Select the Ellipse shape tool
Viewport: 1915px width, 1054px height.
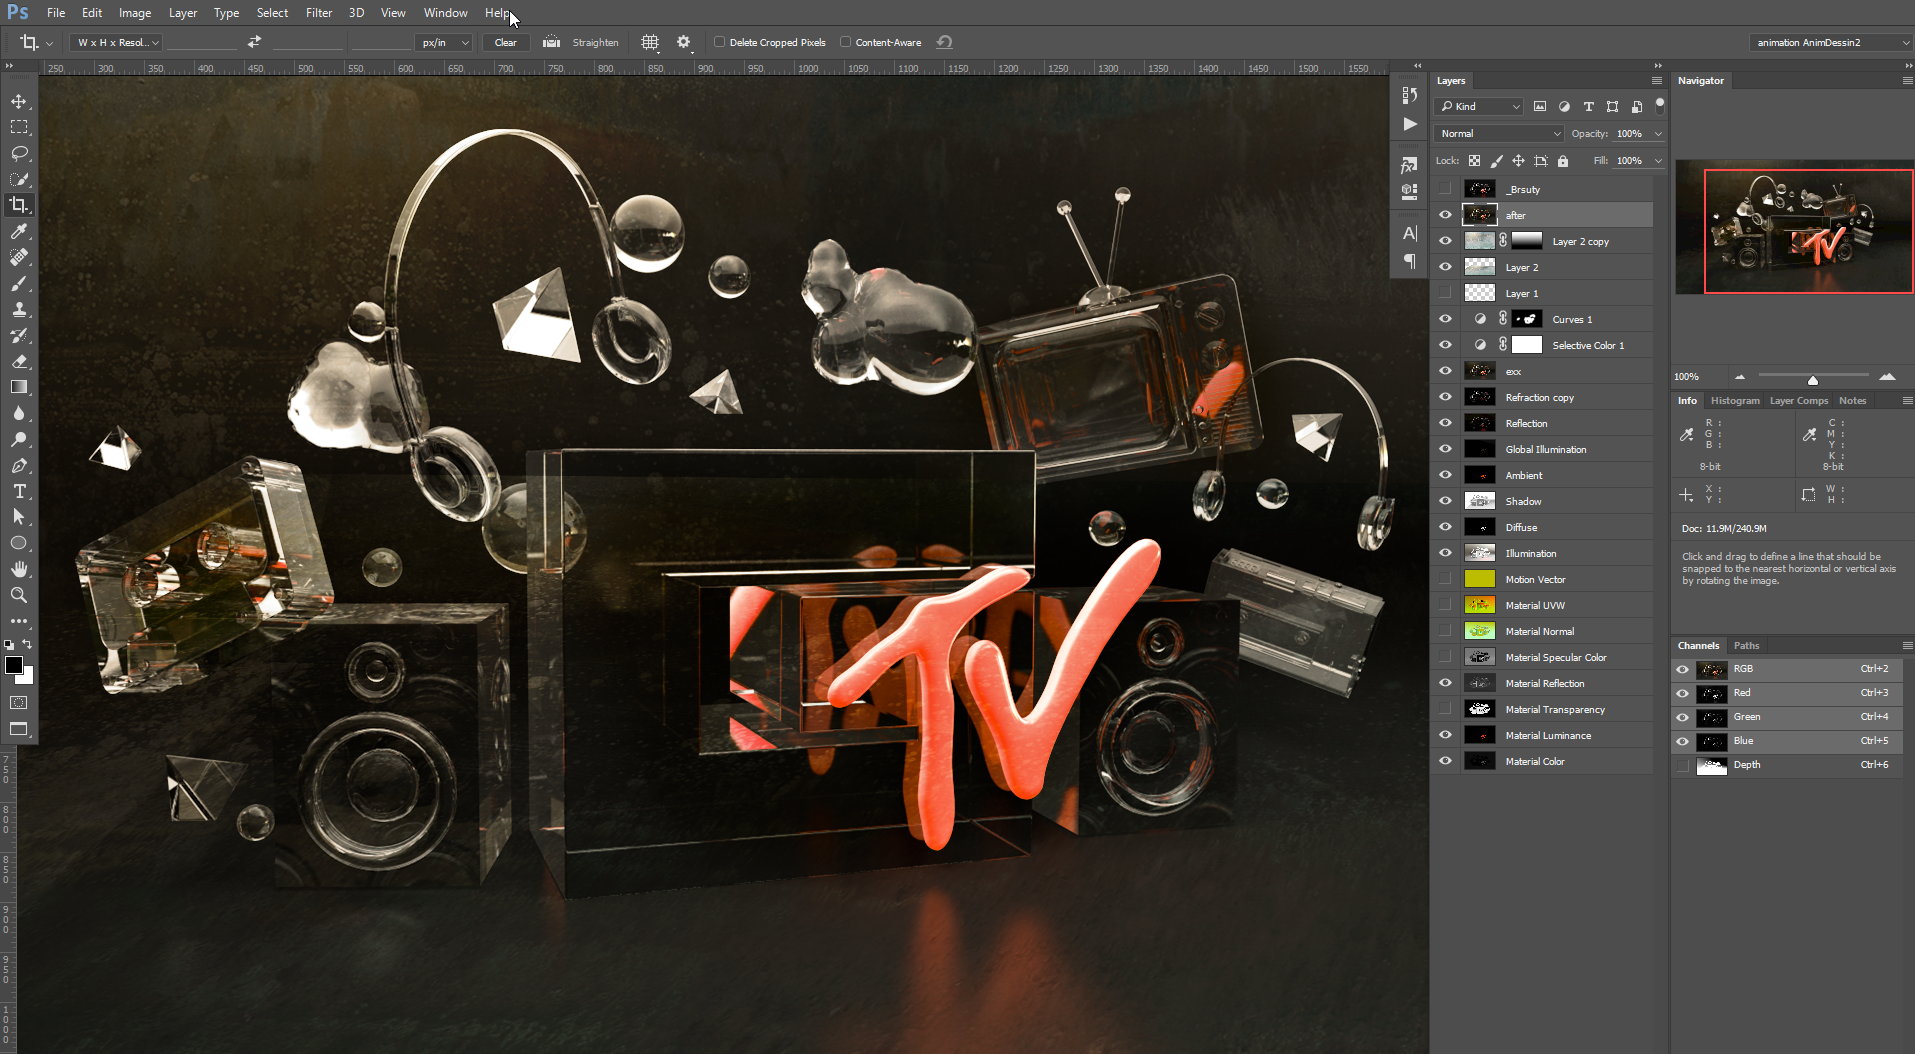tap(19, 544)
